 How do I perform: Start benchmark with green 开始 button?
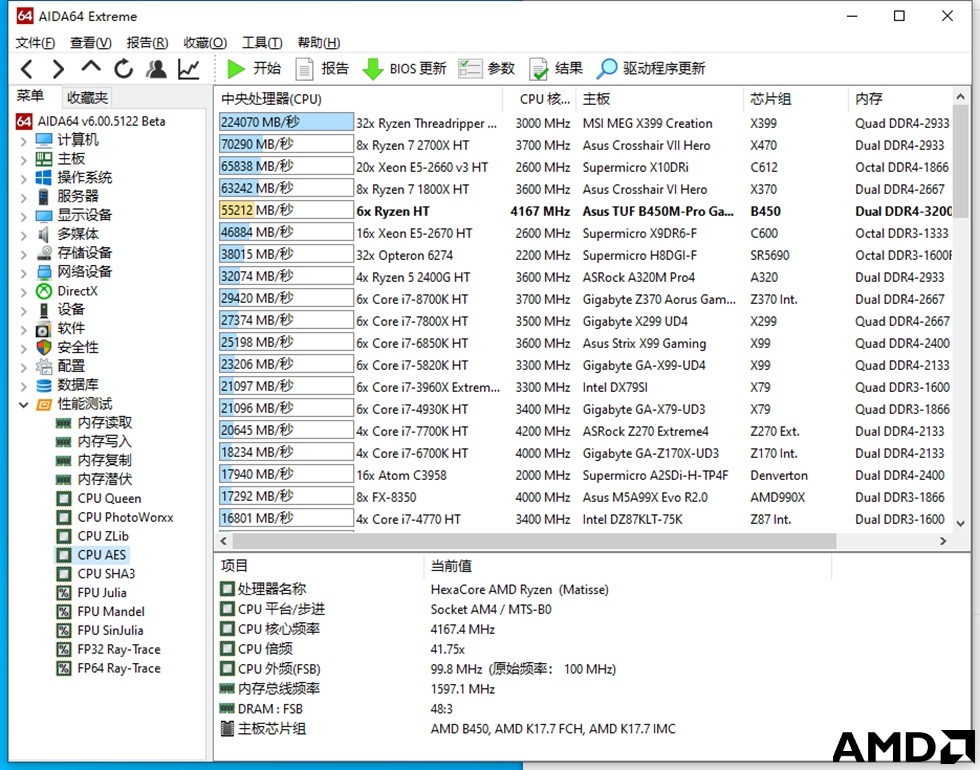[253, 69]
